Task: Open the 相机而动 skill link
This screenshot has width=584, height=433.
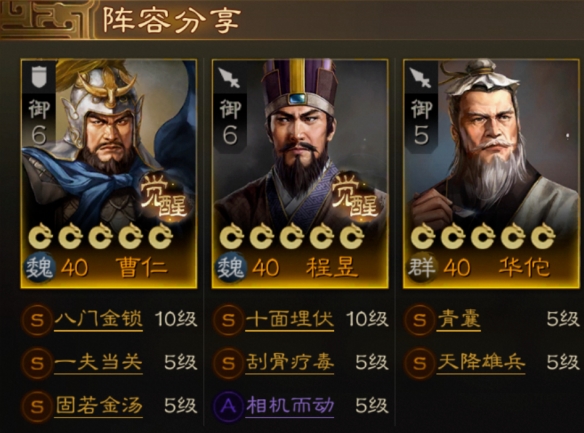Action: 290,406
